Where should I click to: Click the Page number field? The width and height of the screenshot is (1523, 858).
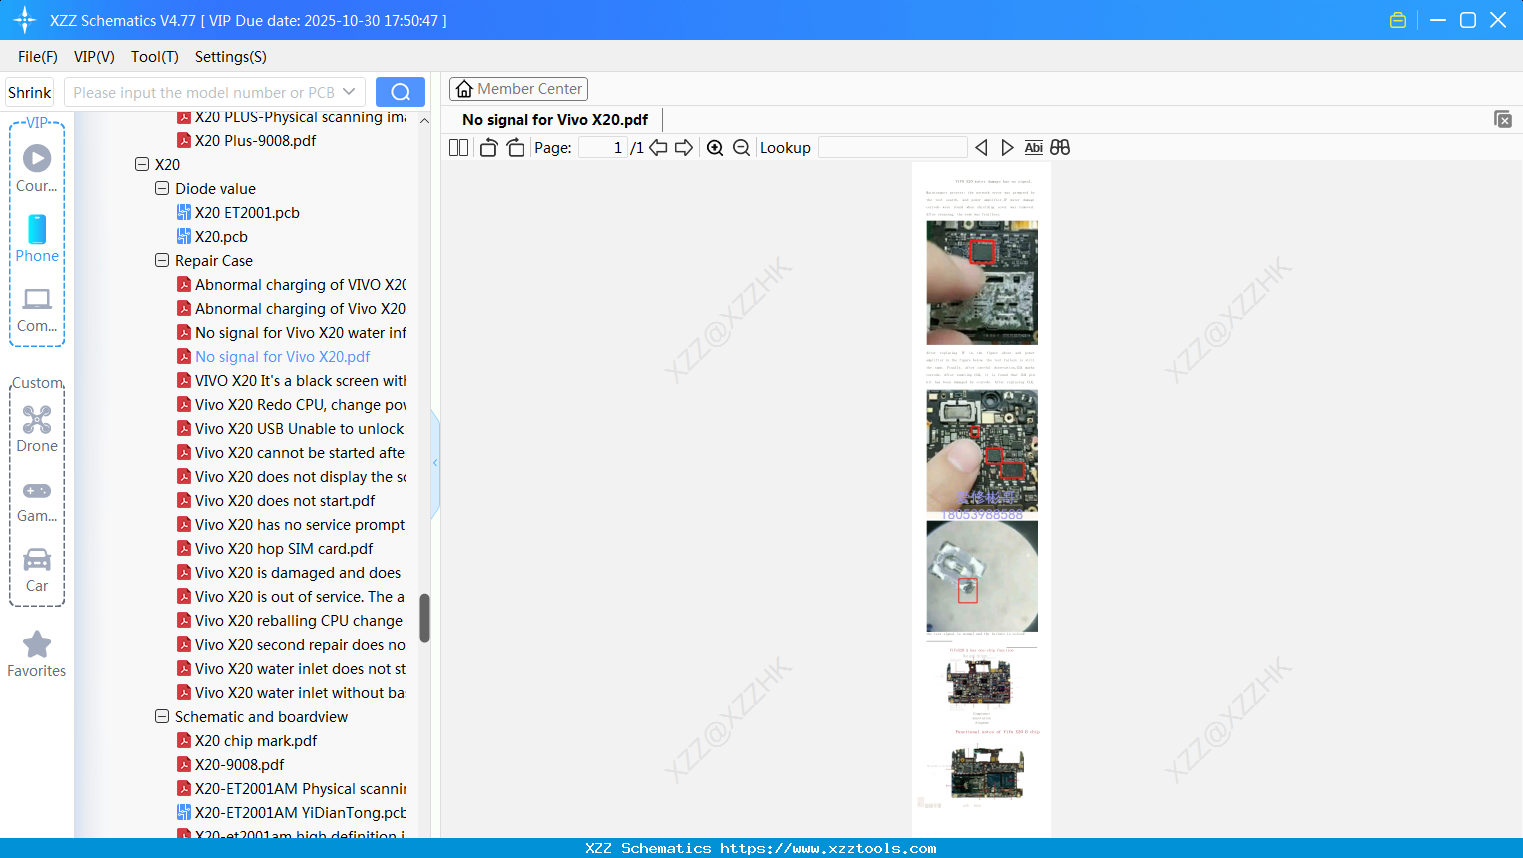tap(603, 148)
